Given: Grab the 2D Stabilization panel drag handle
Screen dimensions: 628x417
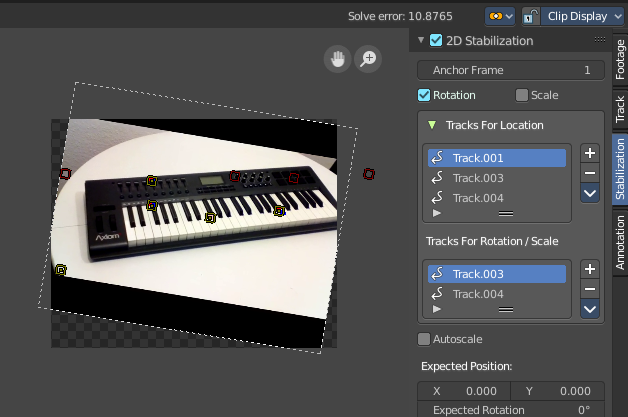Looking at the screenshot, I should pyautogui.click(x=600, y=39).
